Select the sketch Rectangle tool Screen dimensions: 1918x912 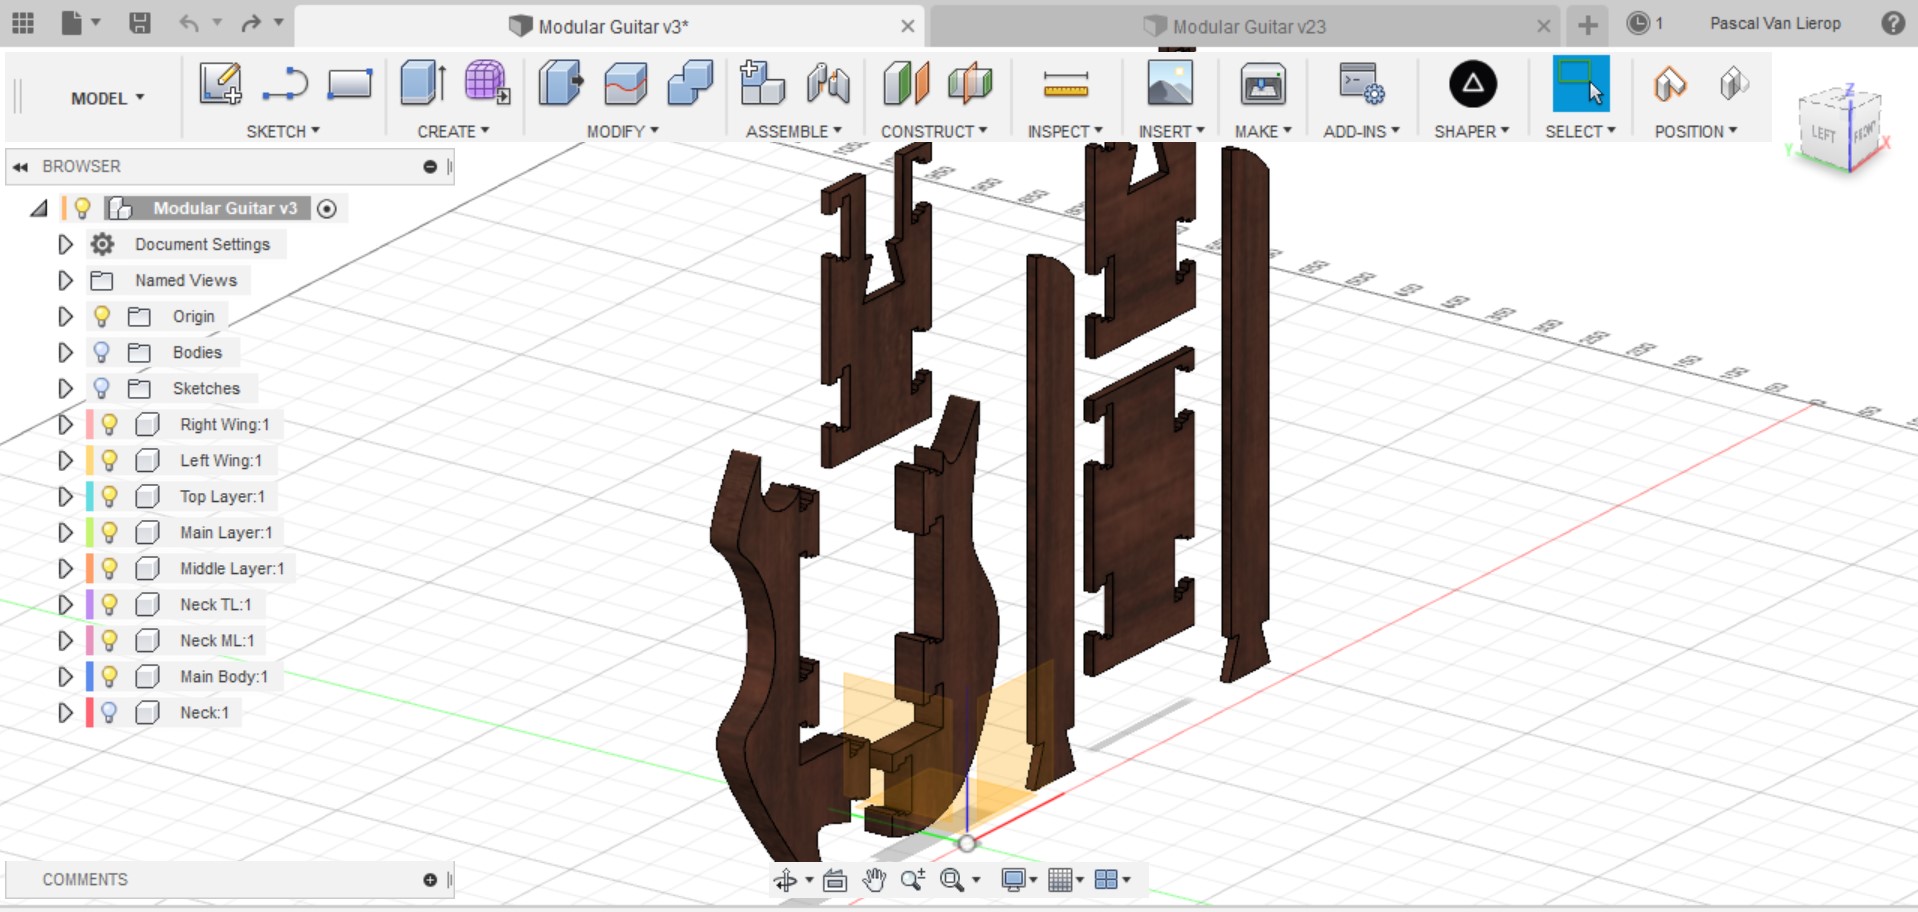coord(350,84)
